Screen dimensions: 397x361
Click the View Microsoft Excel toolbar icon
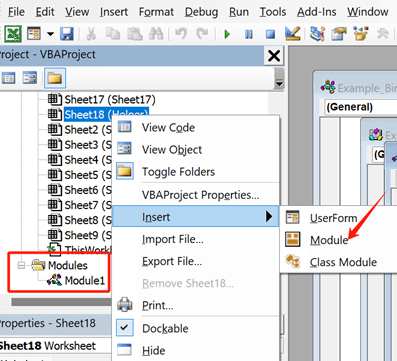click(13, 34)
